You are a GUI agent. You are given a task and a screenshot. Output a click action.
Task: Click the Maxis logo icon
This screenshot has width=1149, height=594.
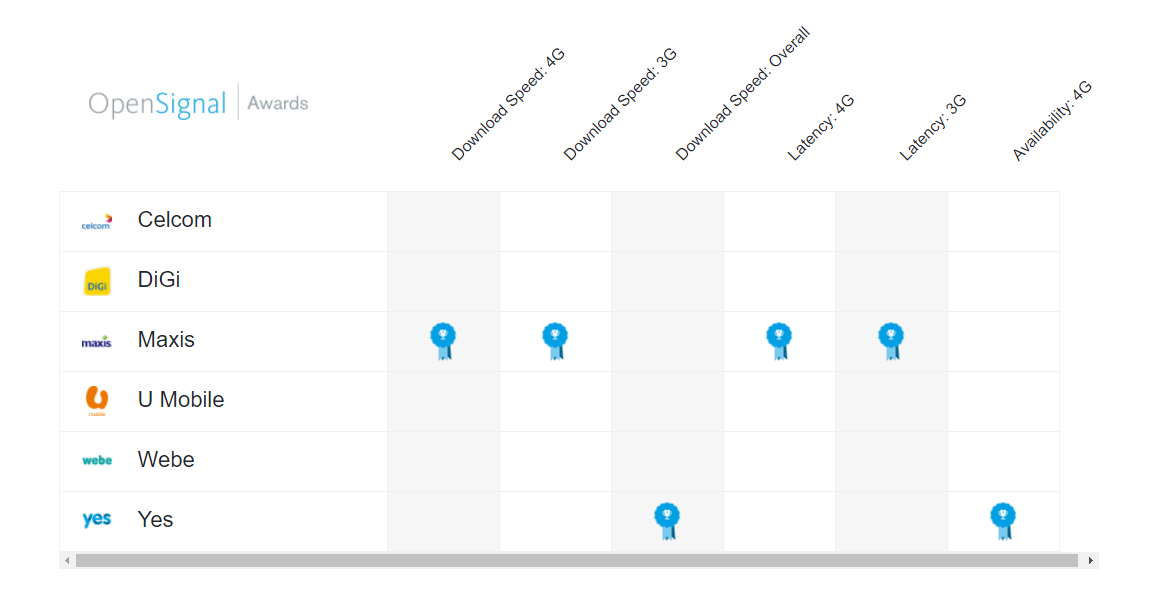point(97,341)
